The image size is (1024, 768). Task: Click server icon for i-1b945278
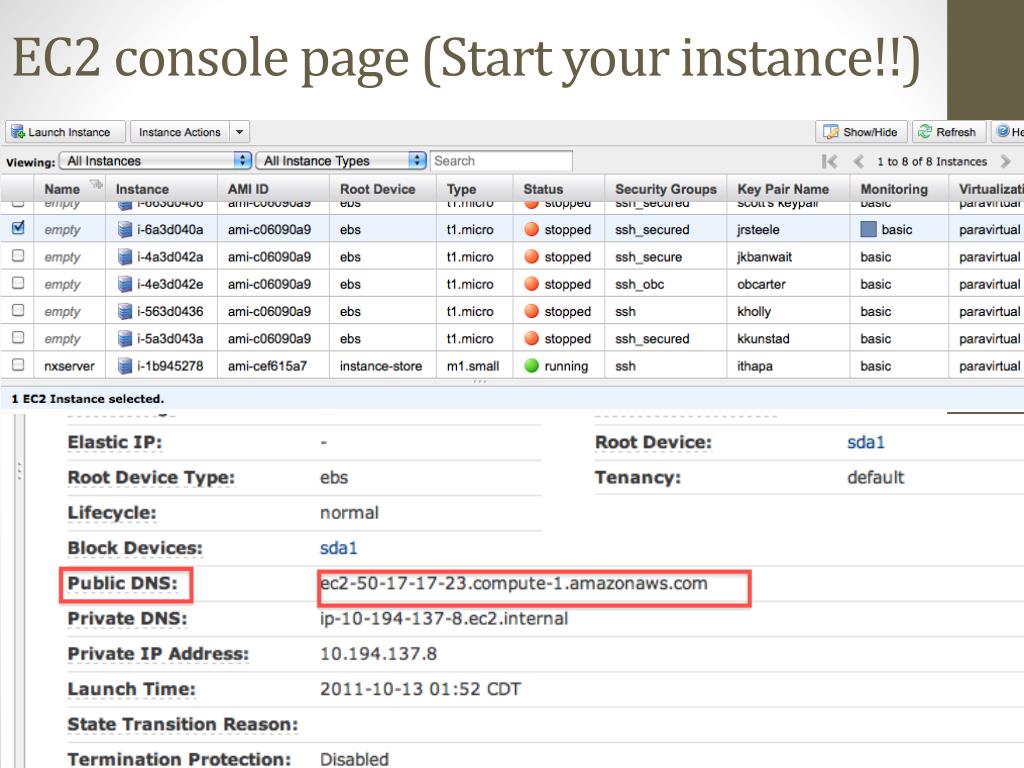pos(125,366)
